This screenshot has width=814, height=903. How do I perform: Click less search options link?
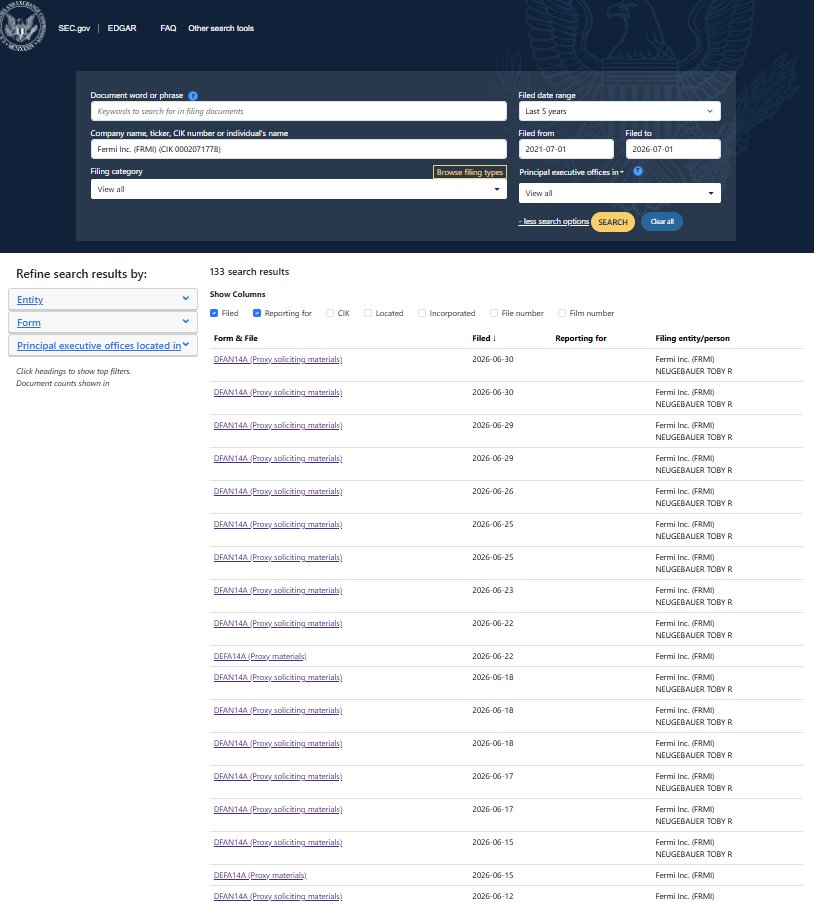(x=554, y=222)
